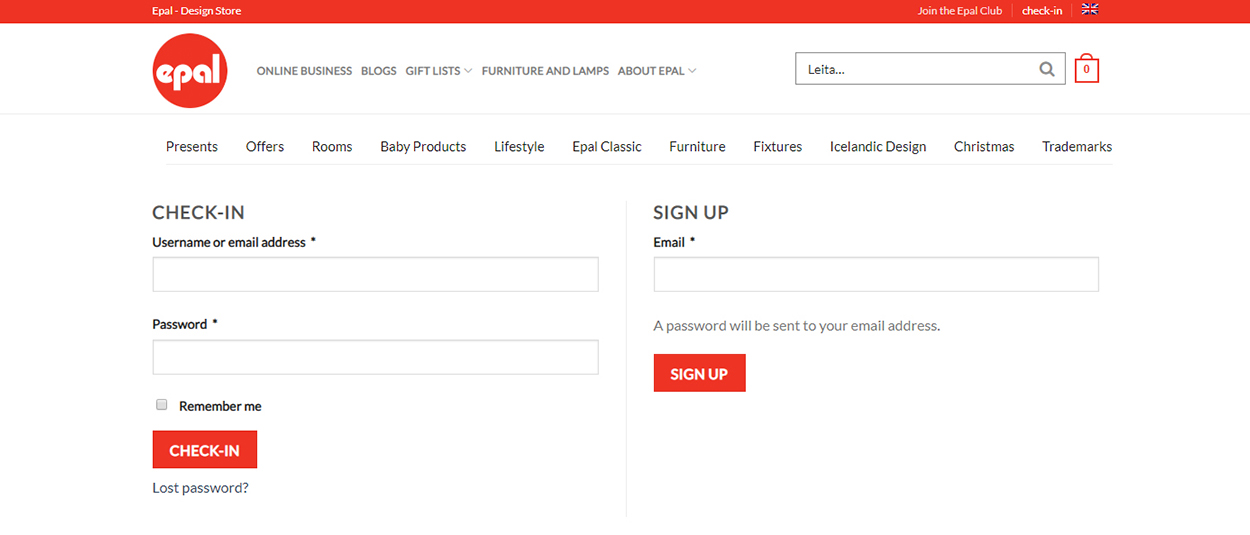This screenshot has height=535, width=1250.
Task: Click the UK flag language icon
Action: (1090, 10)
